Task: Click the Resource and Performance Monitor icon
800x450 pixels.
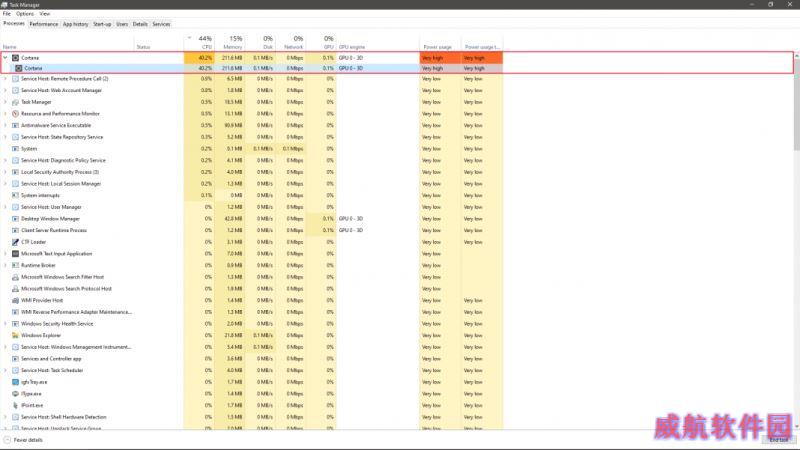Action: (x=15, y=114)
